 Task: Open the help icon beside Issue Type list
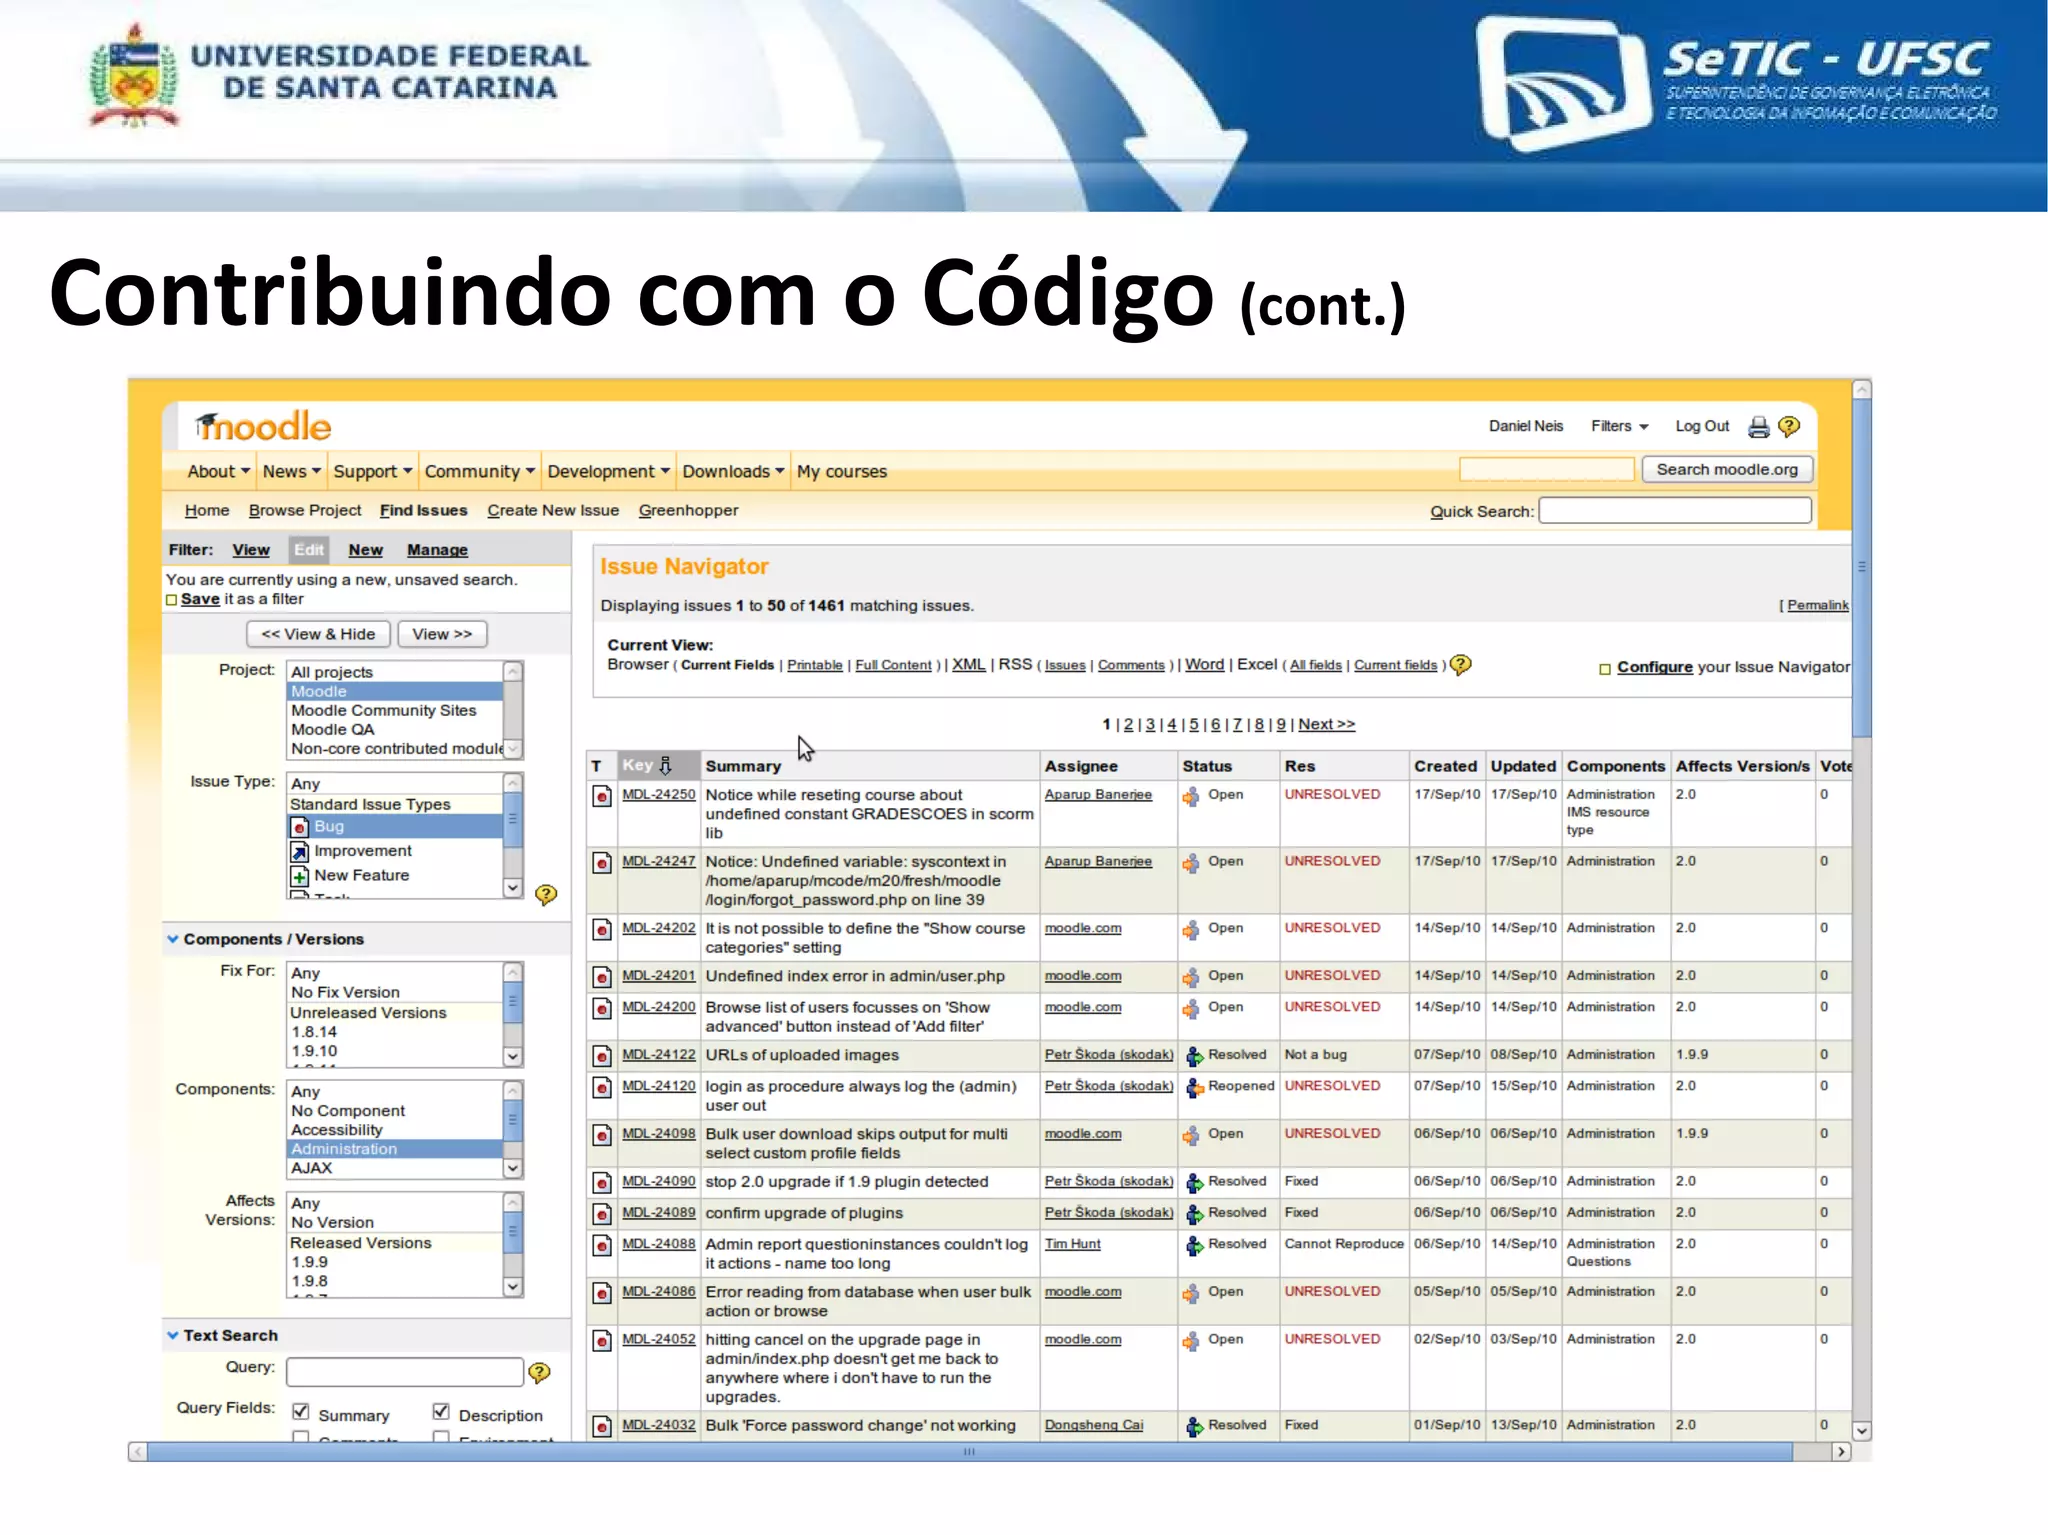pyautogui.click(x=546, y=895)
